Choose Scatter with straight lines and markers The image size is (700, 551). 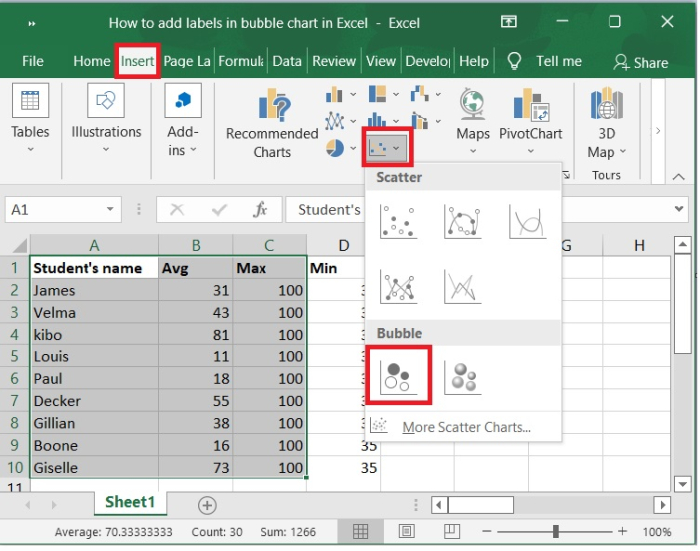click(x=398, y=286)
